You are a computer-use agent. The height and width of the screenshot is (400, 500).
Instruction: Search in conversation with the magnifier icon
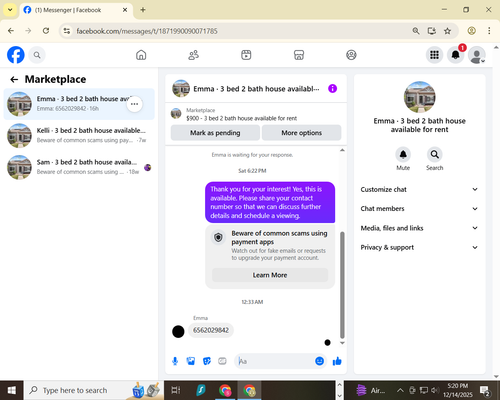pos(435,155)
